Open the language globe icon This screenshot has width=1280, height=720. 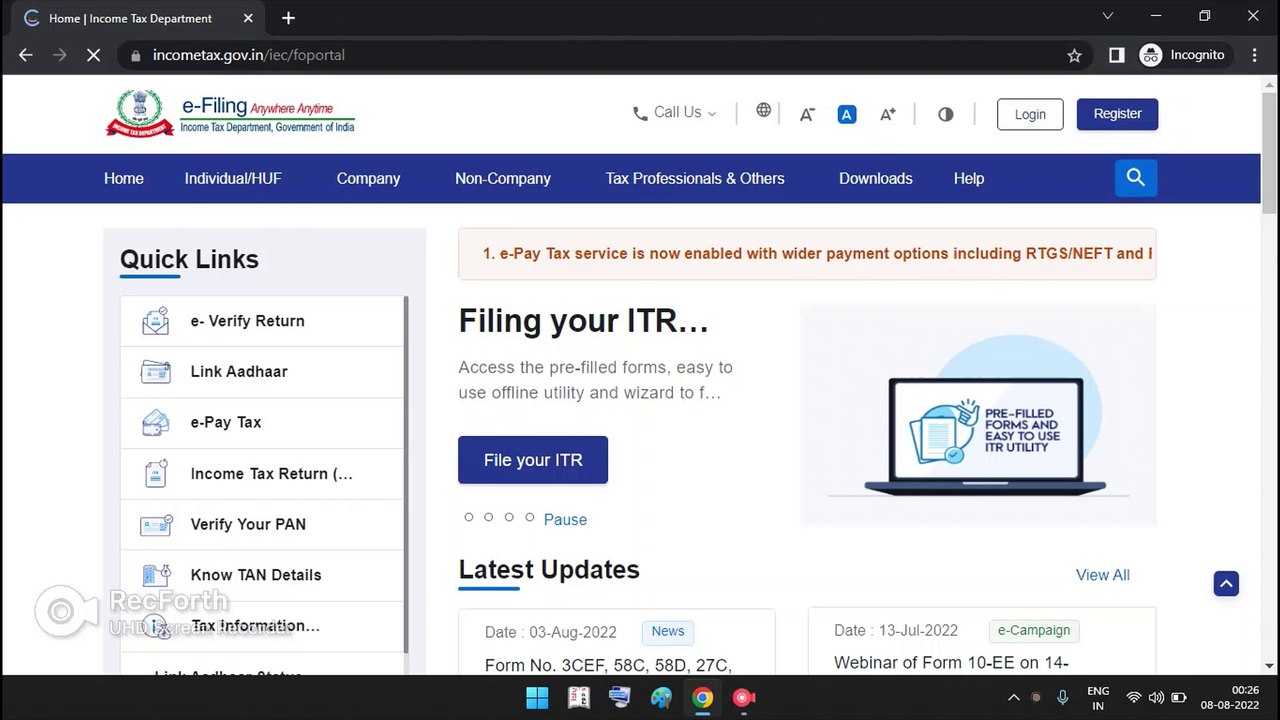(764, 110)
